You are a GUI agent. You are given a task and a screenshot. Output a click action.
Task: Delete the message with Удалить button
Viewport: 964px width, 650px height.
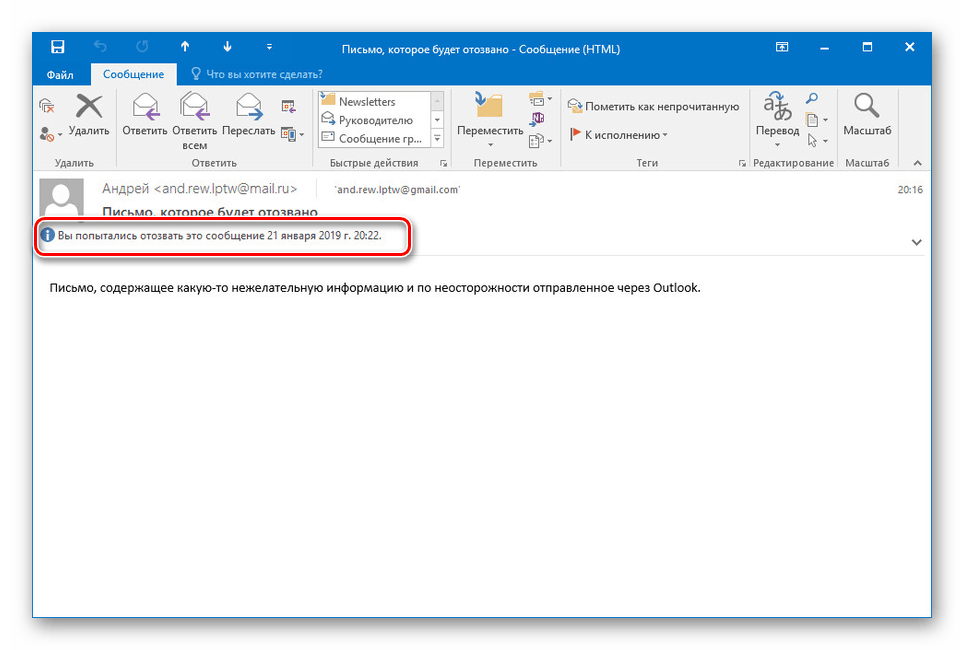(89, 114)
